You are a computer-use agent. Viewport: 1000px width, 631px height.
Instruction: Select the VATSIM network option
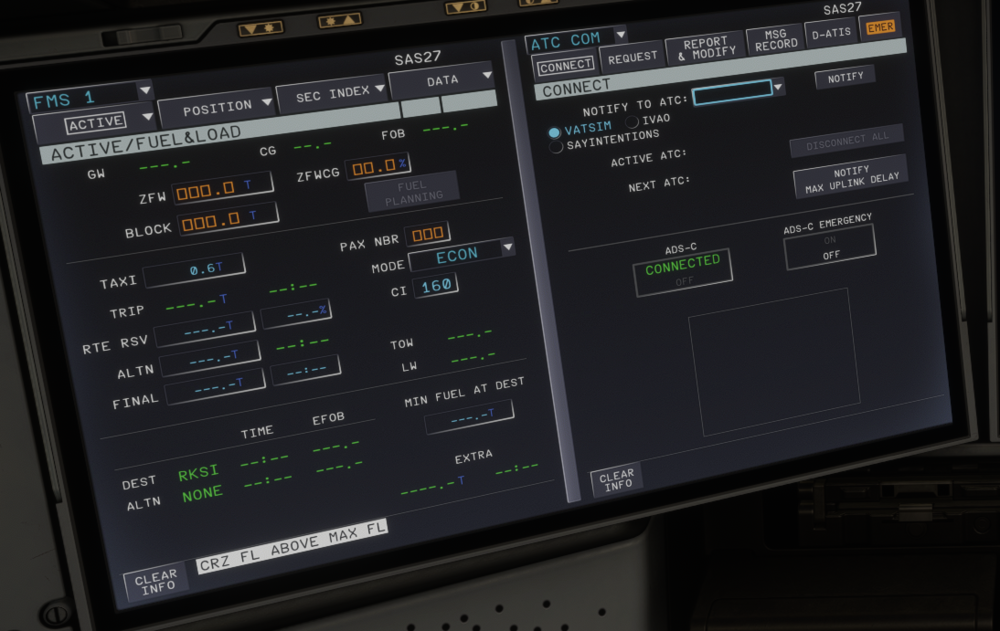click(555, 131)
